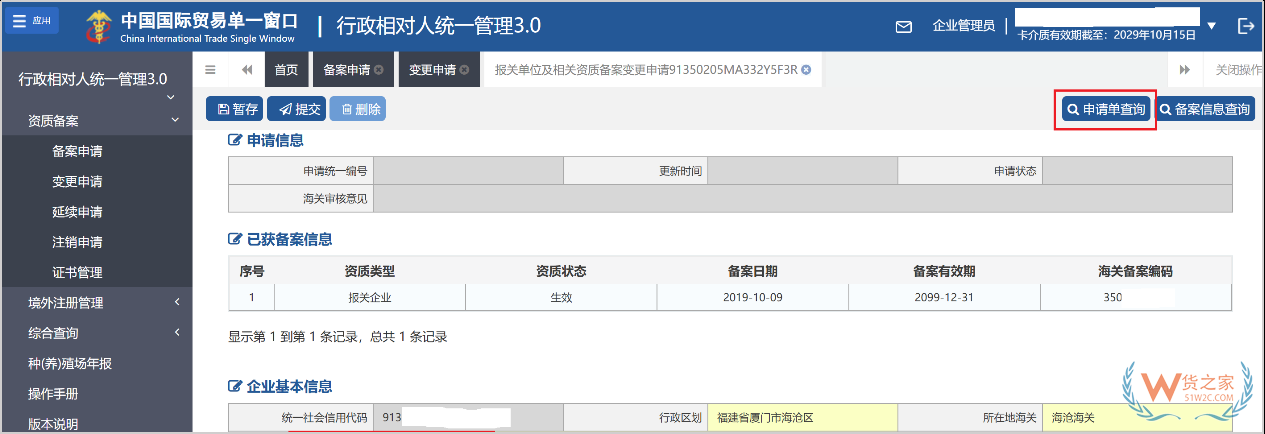The image size is (1265, 434).
Task: Select the 报关企业 table cell
Action: (370, 297)
